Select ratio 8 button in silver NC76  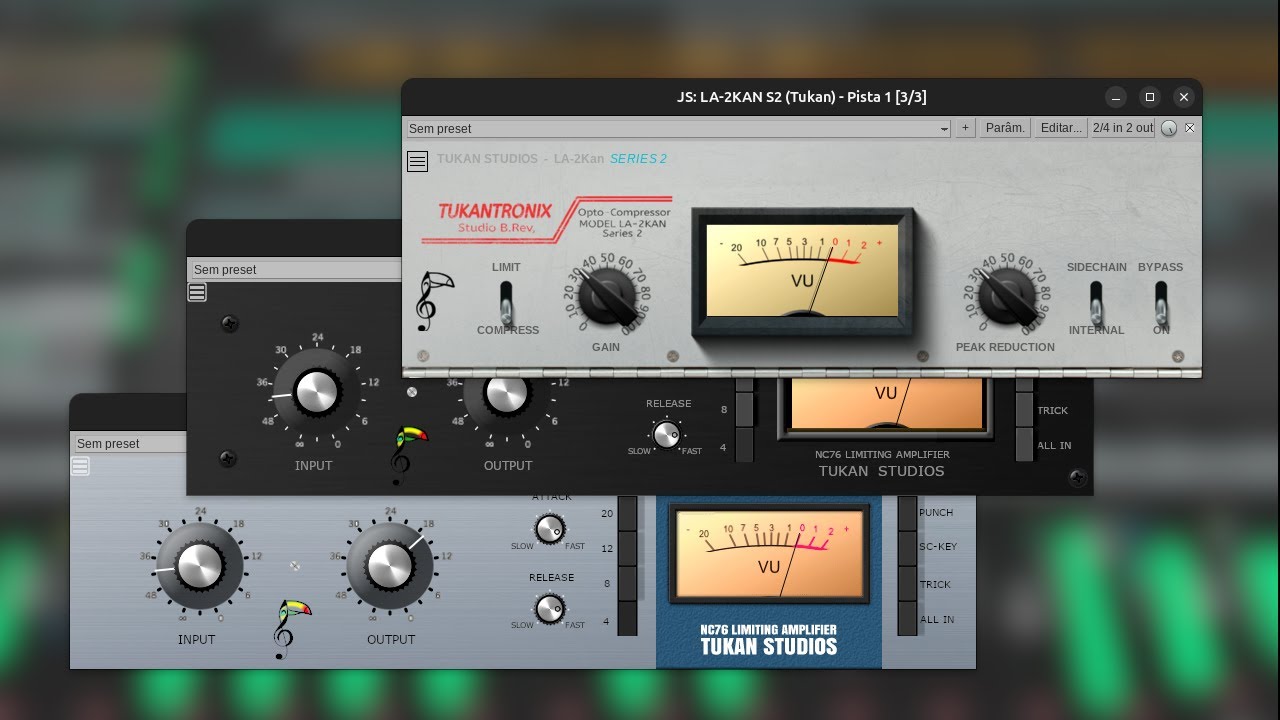(627, 584)
